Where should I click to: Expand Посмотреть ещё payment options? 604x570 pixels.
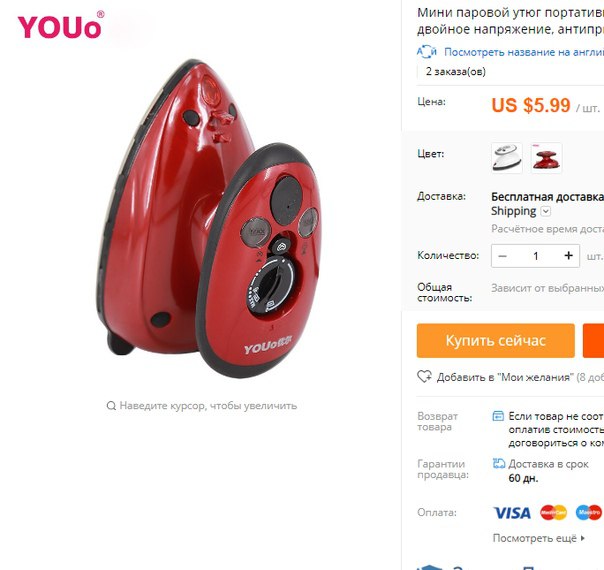point(539,538)
